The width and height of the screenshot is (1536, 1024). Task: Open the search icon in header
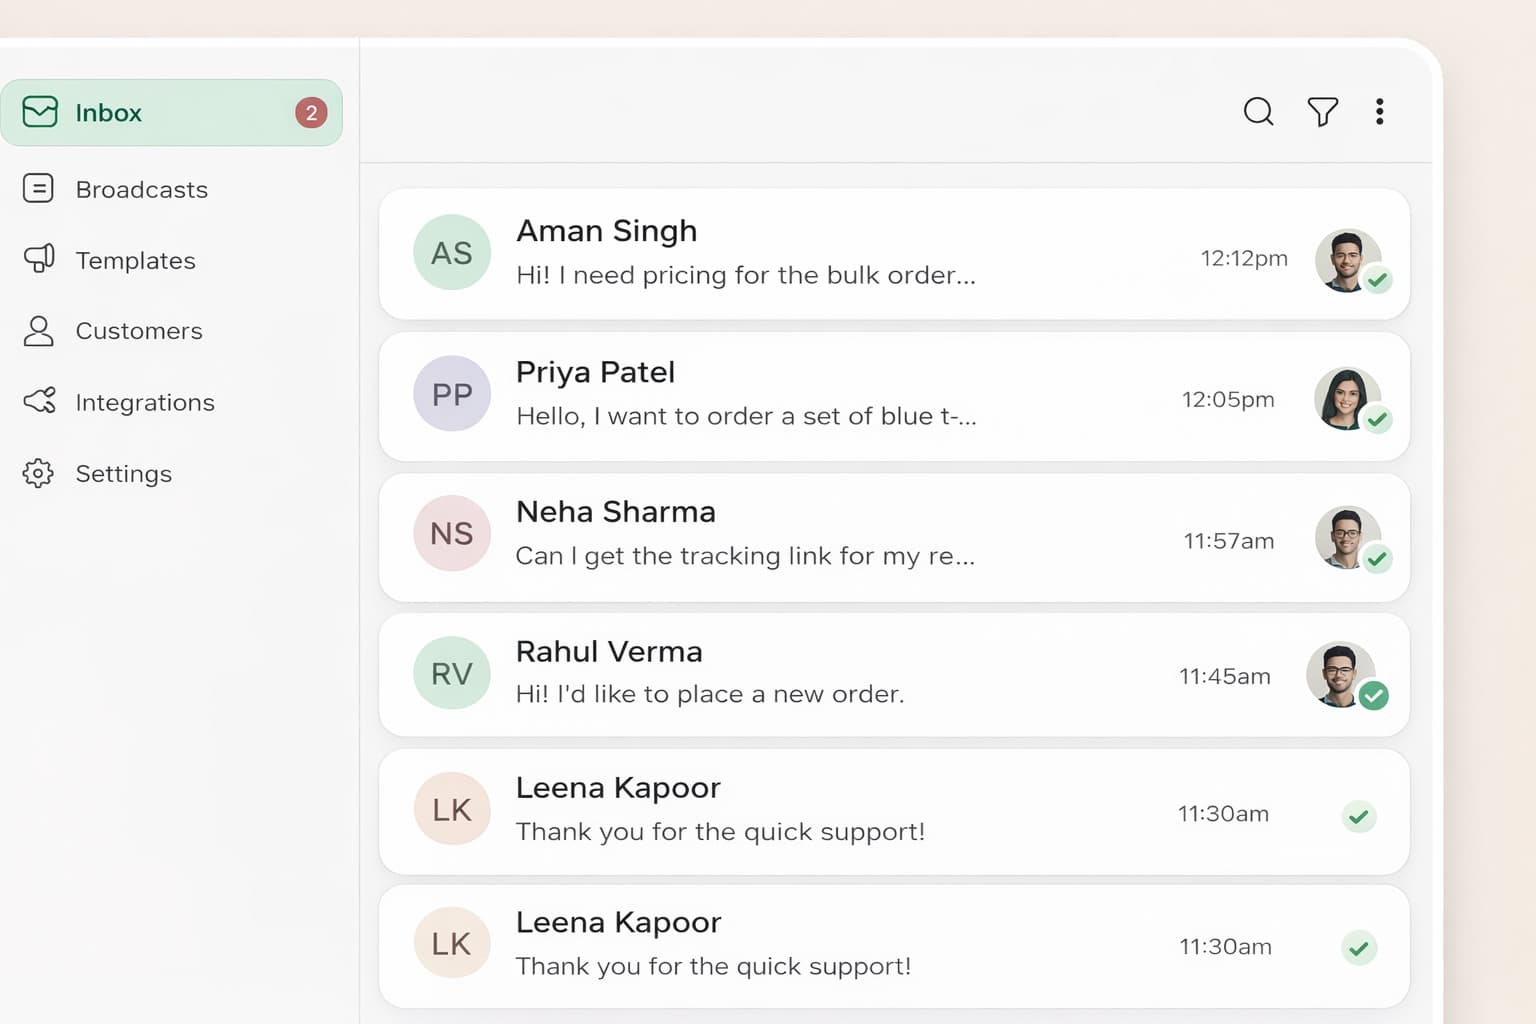(1258, 111)
